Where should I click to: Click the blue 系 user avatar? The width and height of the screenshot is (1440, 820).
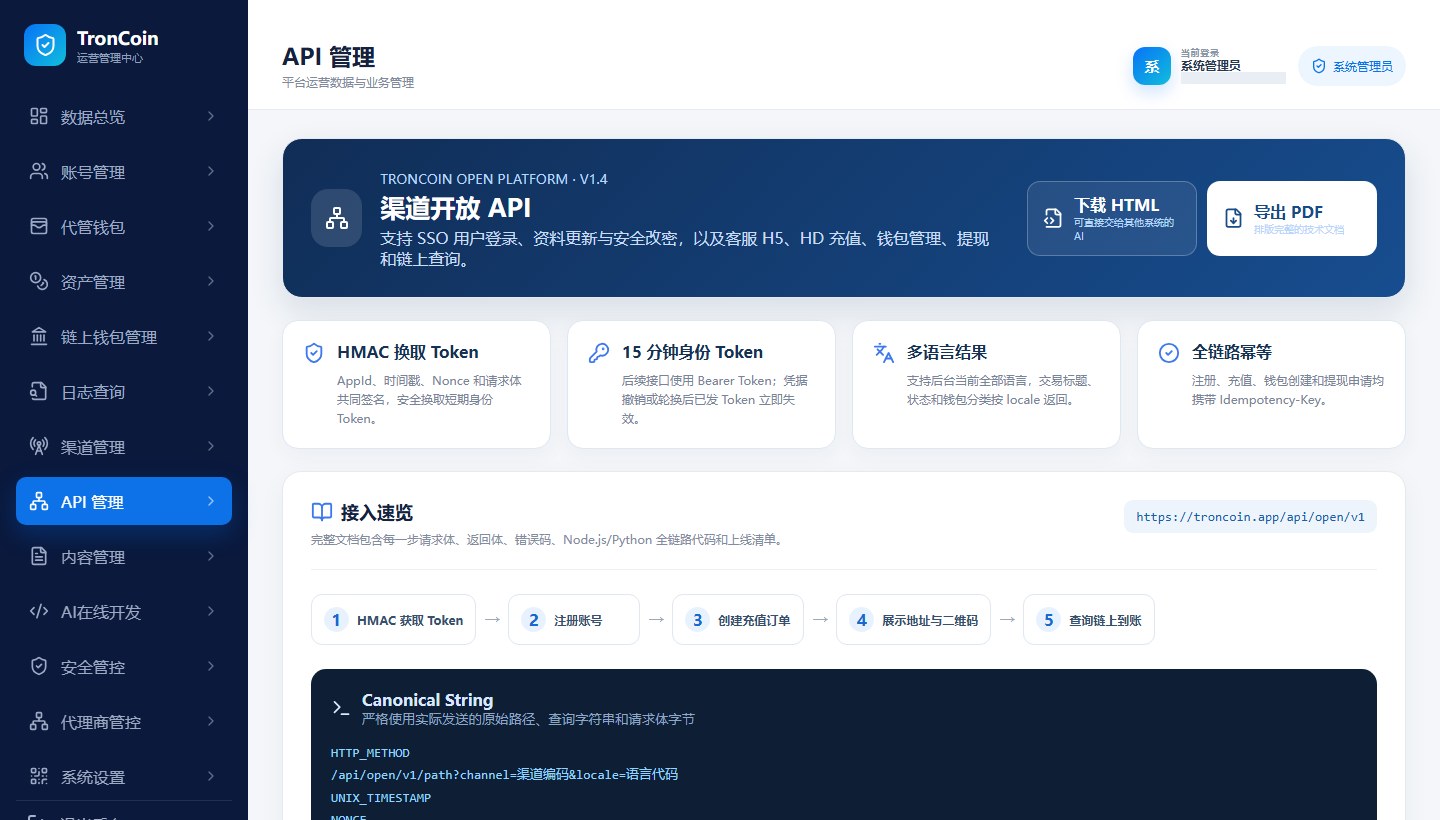pos(1152,66)
